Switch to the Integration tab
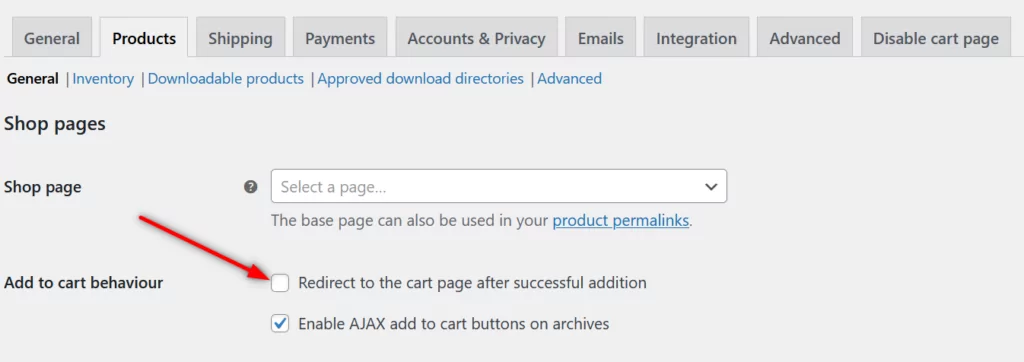This screenshot has width=1024, height=362. 696,38
